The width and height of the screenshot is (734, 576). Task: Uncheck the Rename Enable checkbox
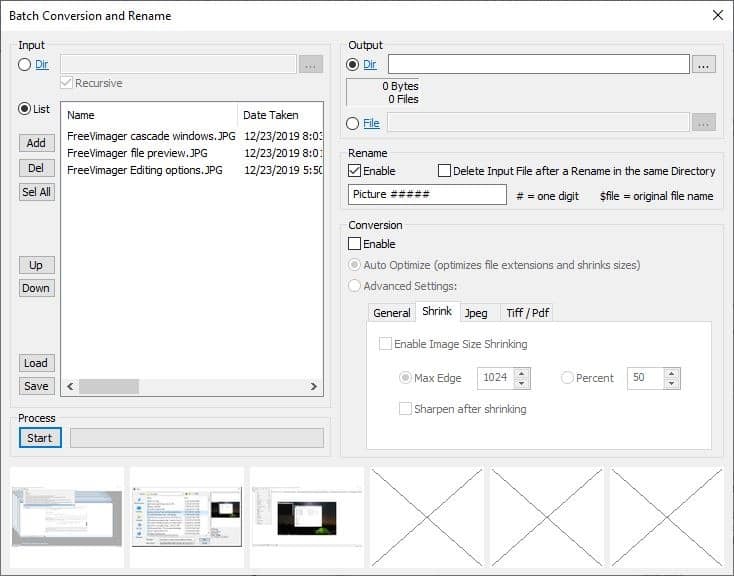(355, 171)
